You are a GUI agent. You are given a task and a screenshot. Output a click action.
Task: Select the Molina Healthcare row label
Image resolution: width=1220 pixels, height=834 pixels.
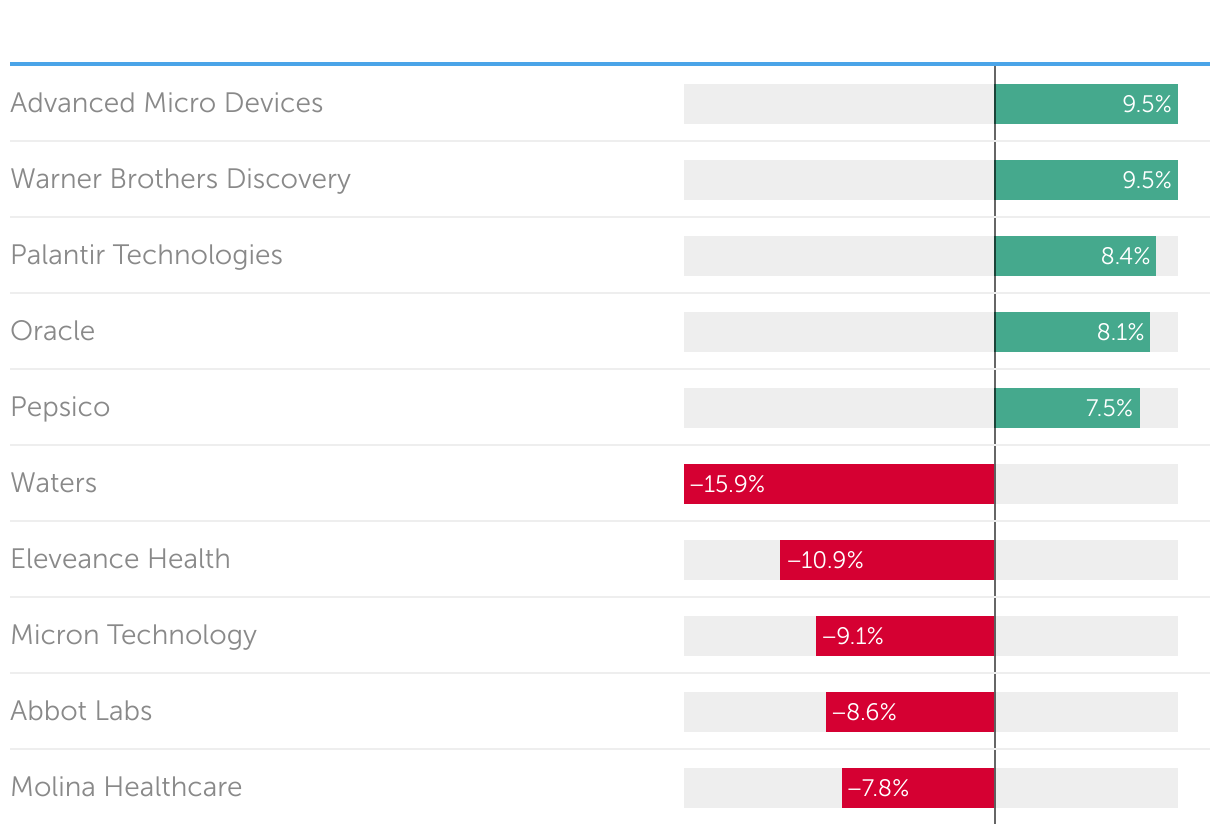[x=126, y=787]
